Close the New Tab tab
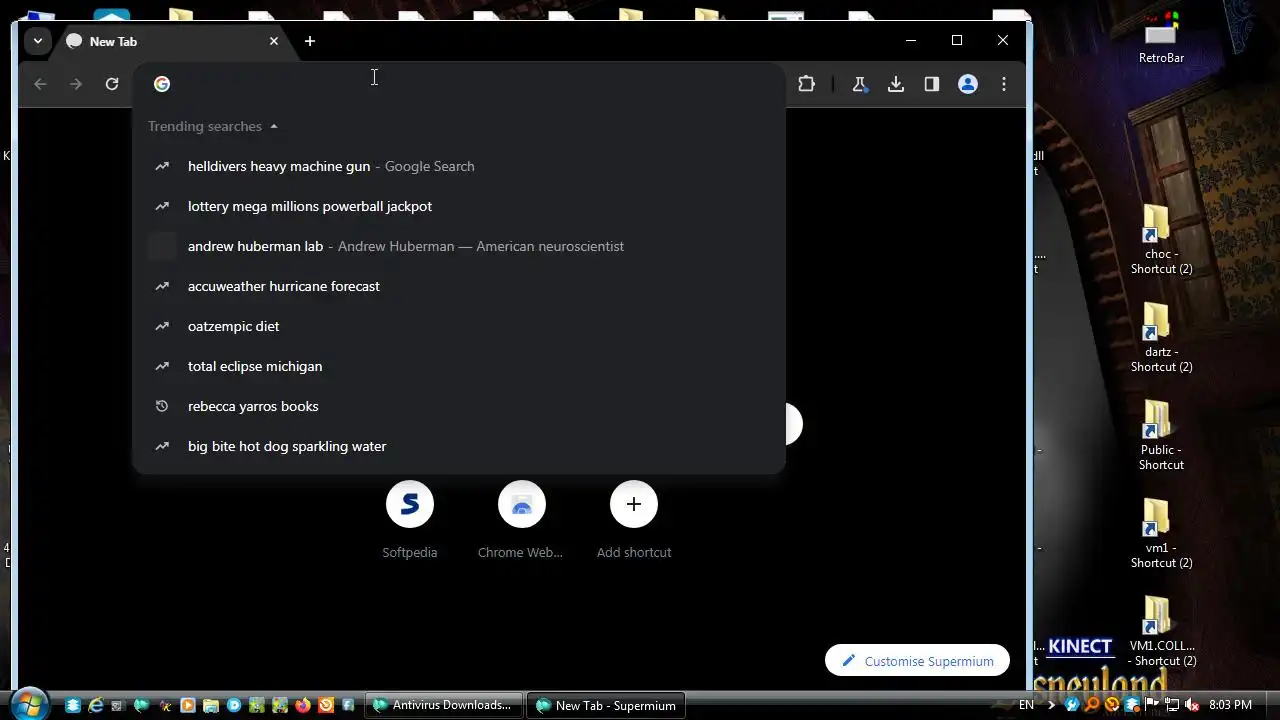1280x720 pixels. point(274,41)
